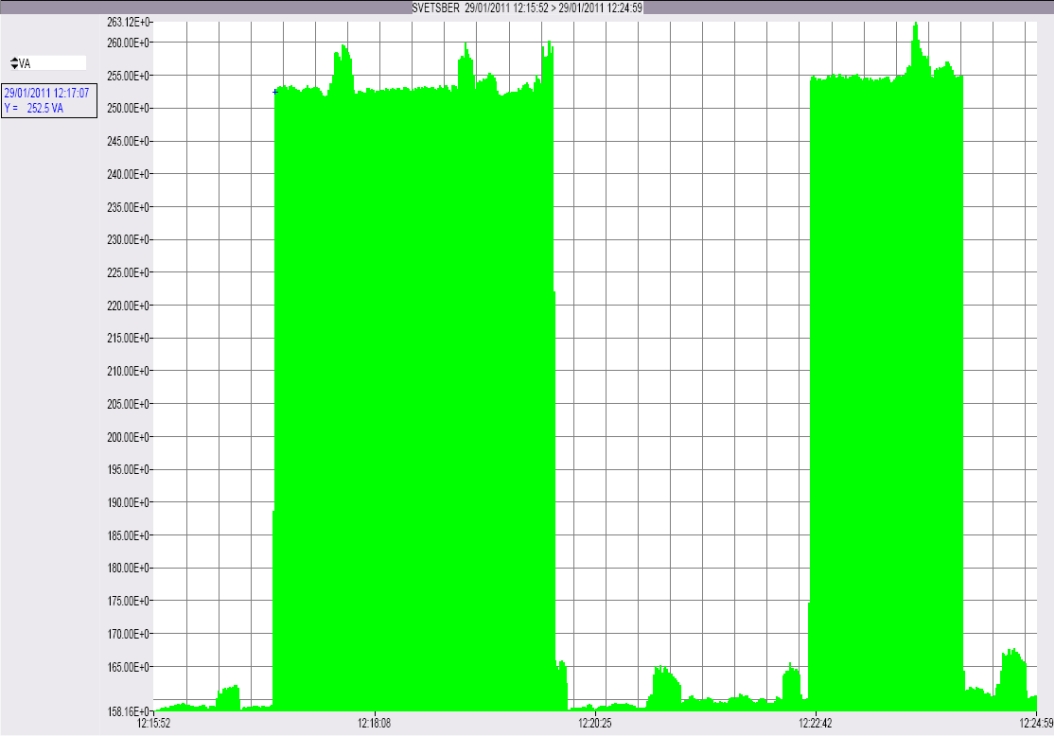Click the 12:20:25 time axis label

pyautogui.click(x=595, y=723)
